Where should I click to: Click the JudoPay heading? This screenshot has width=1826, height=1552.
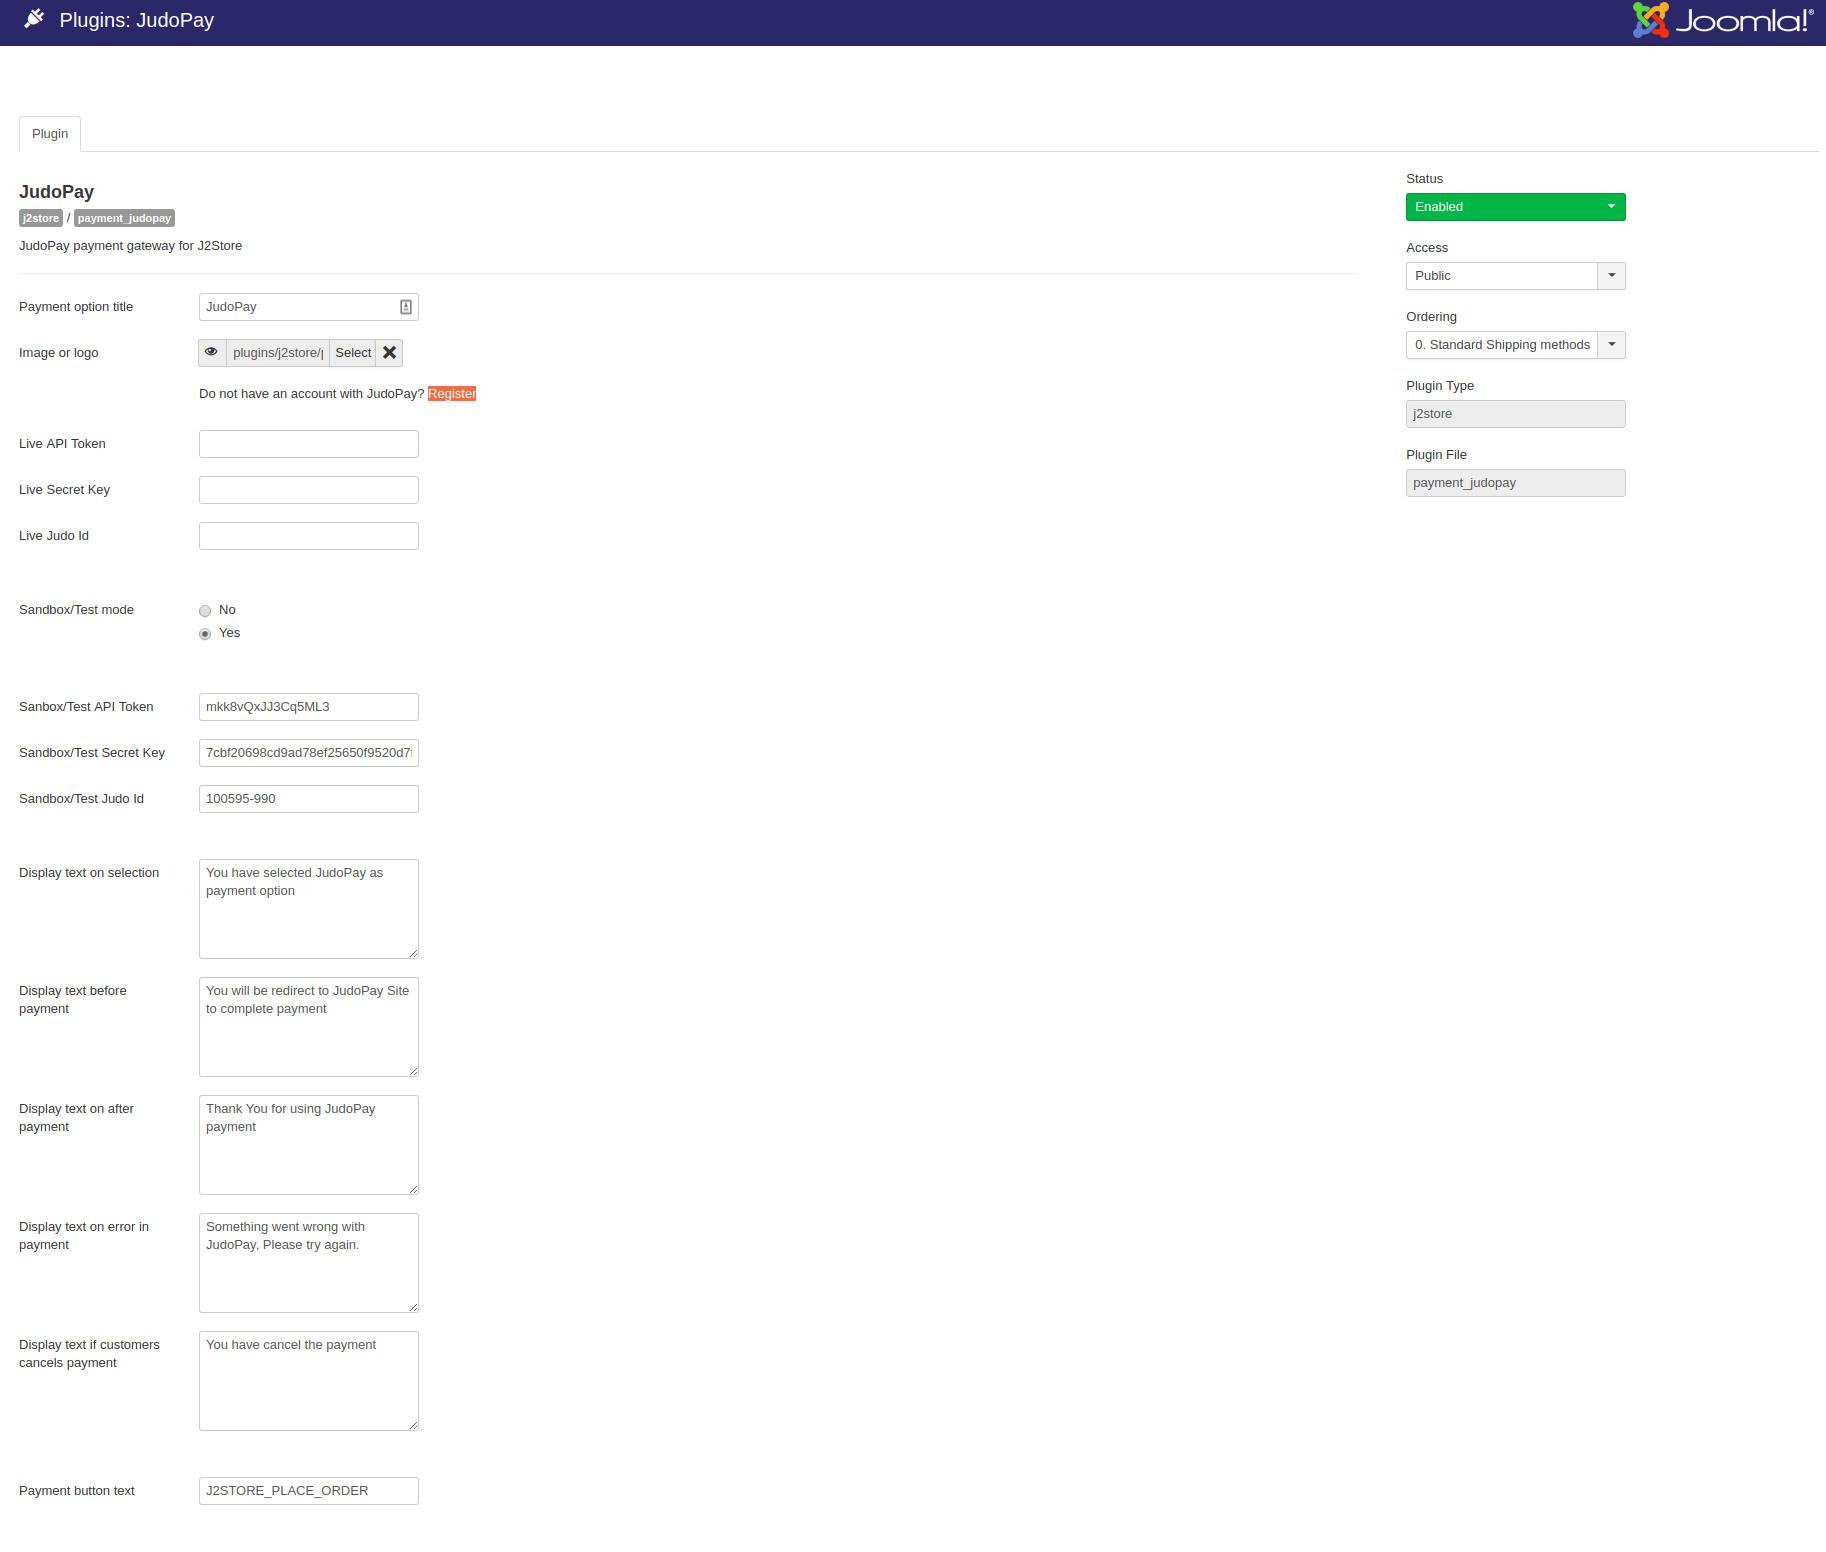coord(56,192)
